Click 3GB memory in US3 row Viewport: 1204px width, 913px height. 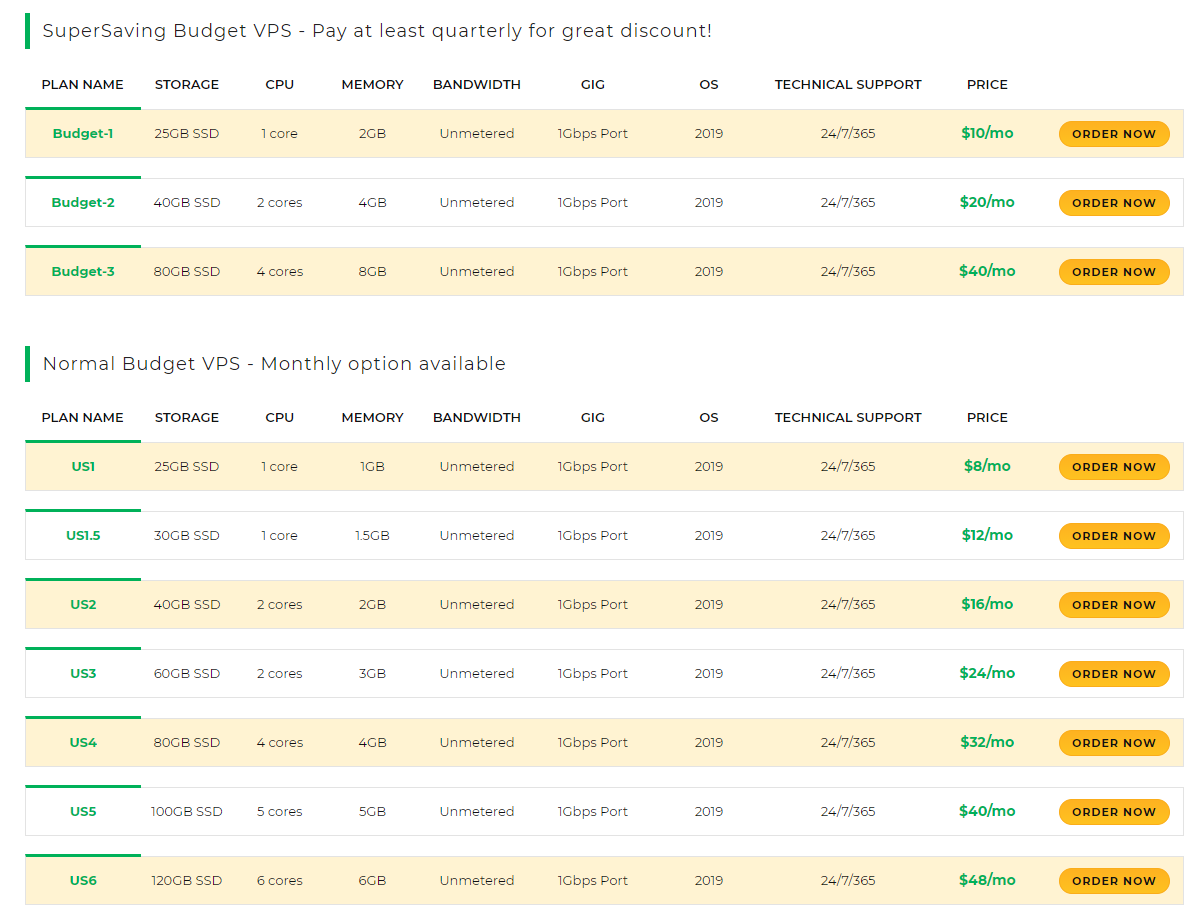click(x=372, y=673)
